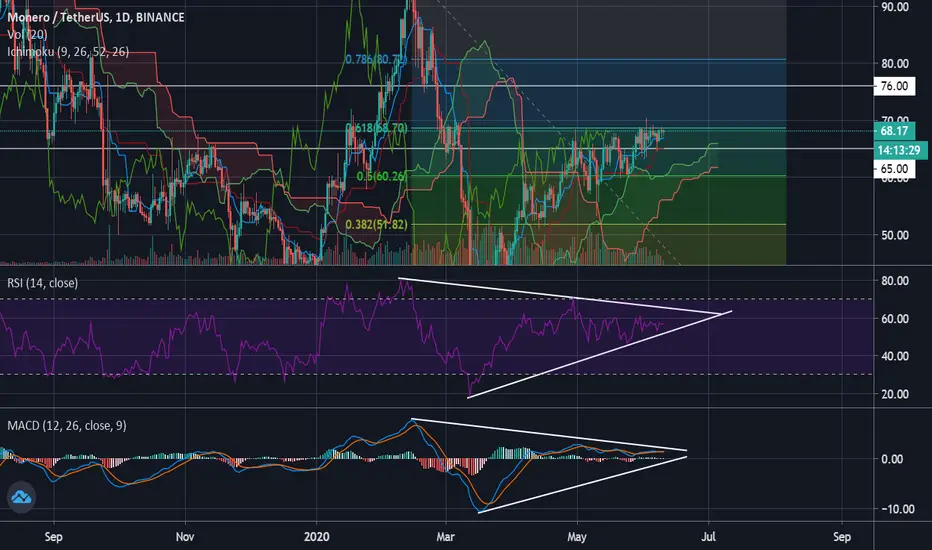Click the 50.00 price axis value
Image resolution: width=932 pixels, height=550 pixels.
pos(895,235)
